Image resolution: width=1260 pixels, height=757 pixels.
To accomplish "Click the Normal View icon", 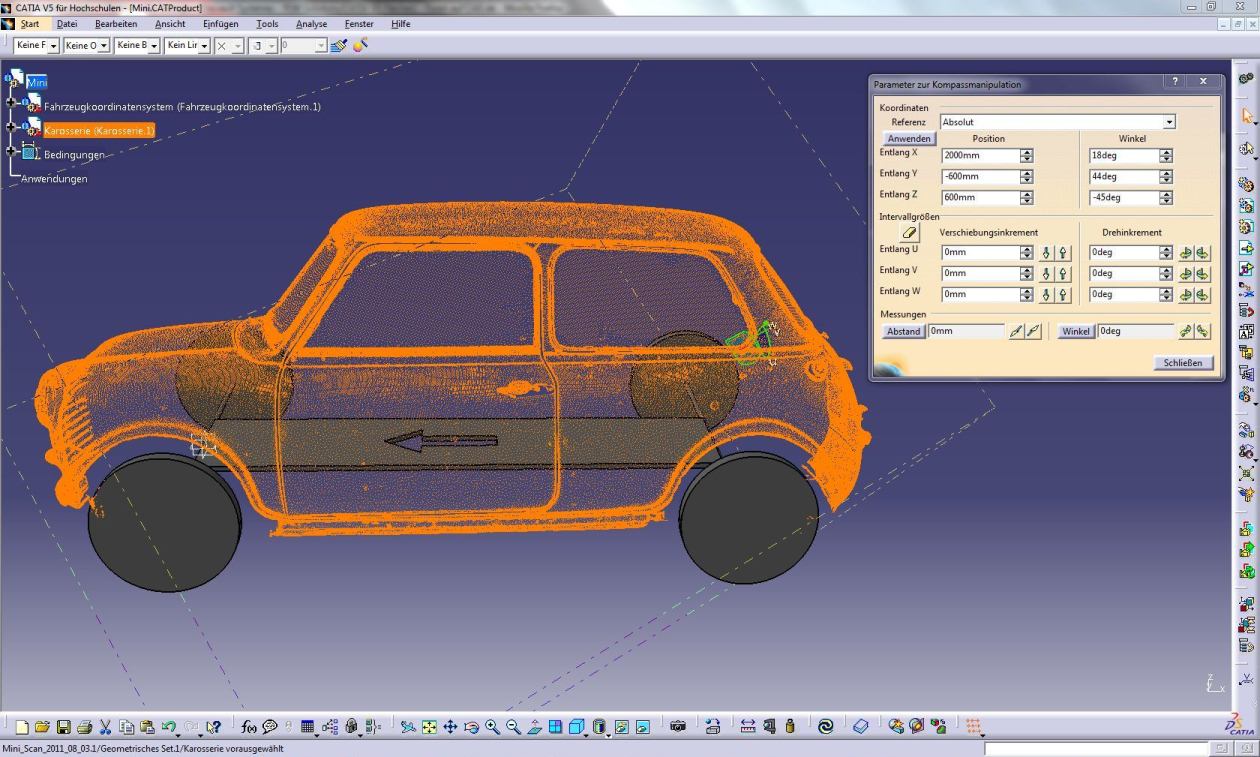I will pos(535,727).
